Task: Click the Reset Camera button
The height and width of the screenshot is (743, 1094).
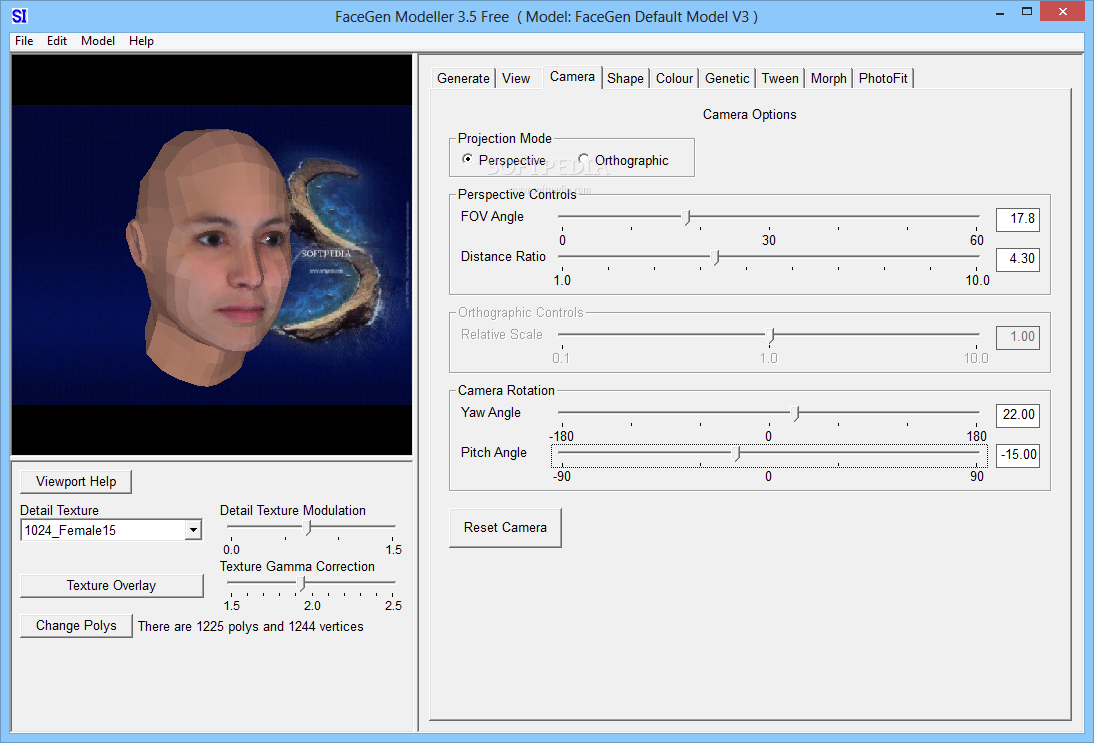Action: (505, 527)
